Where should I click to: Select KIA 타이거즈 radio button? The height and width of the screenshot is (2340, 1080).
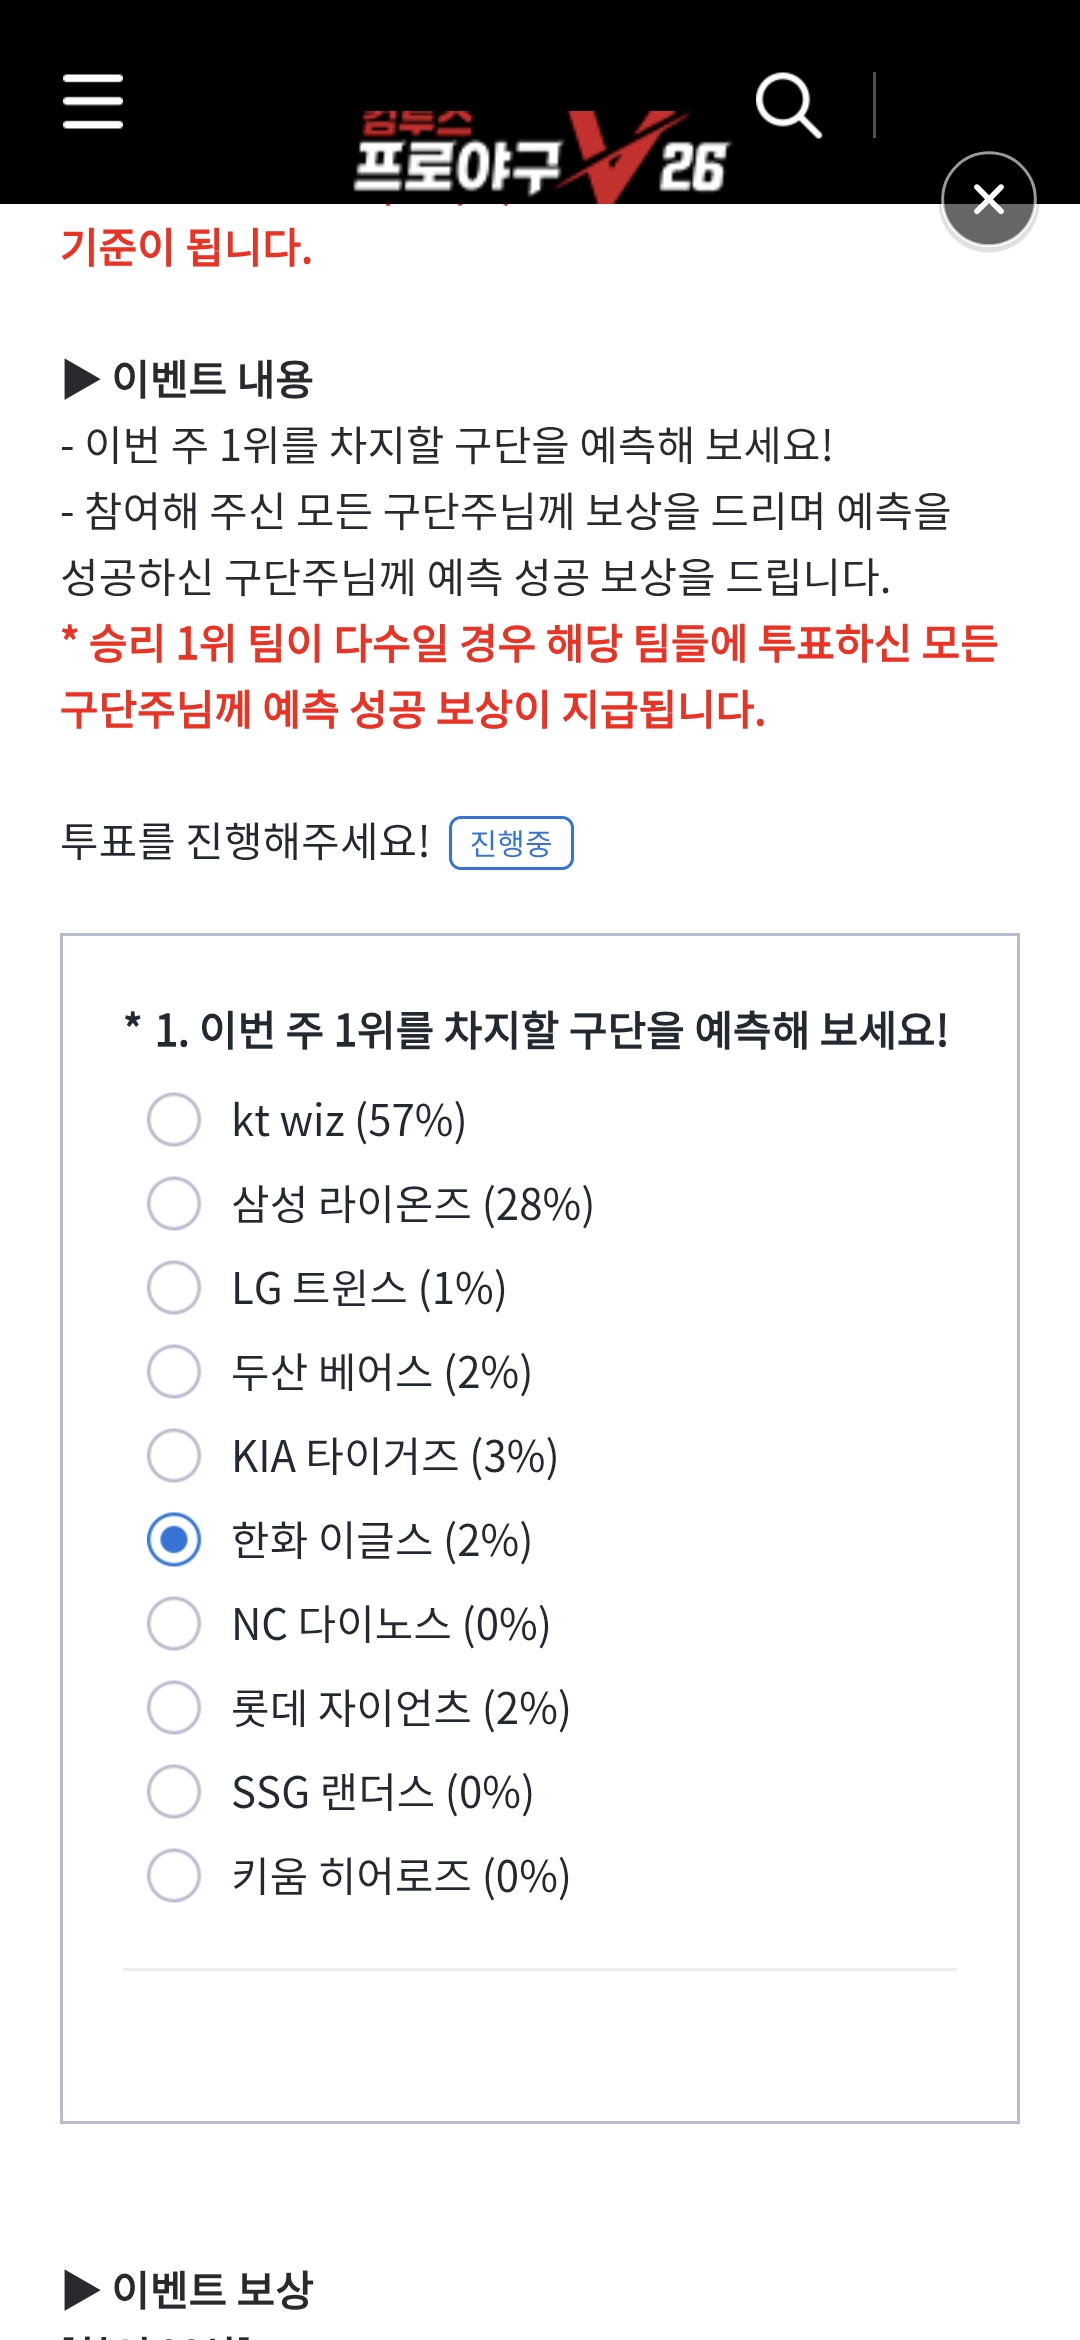click(x=174, y=1455)
